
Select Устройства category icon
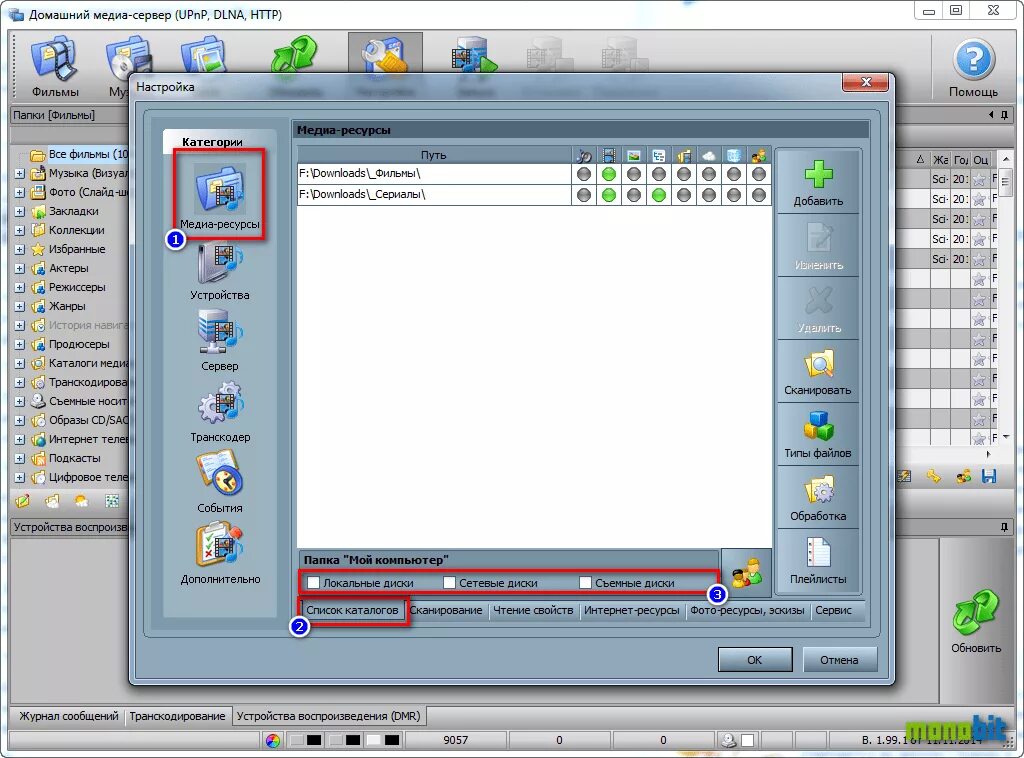tap(220, 271)
